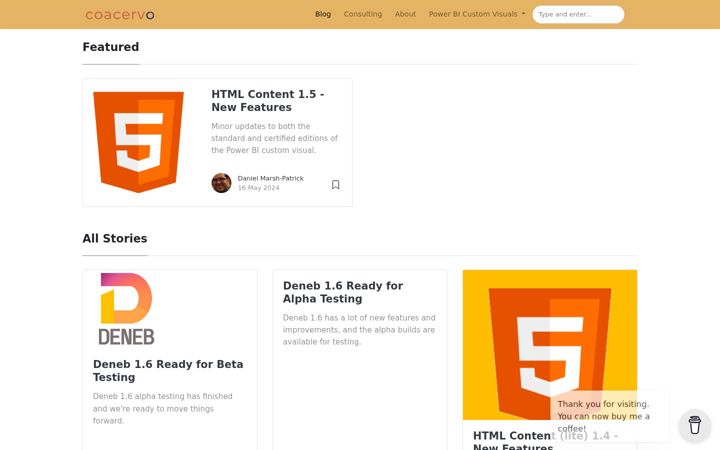720x450 pixels.
Task: Click the Minor updates excerpt text
Action: (274, 138)
